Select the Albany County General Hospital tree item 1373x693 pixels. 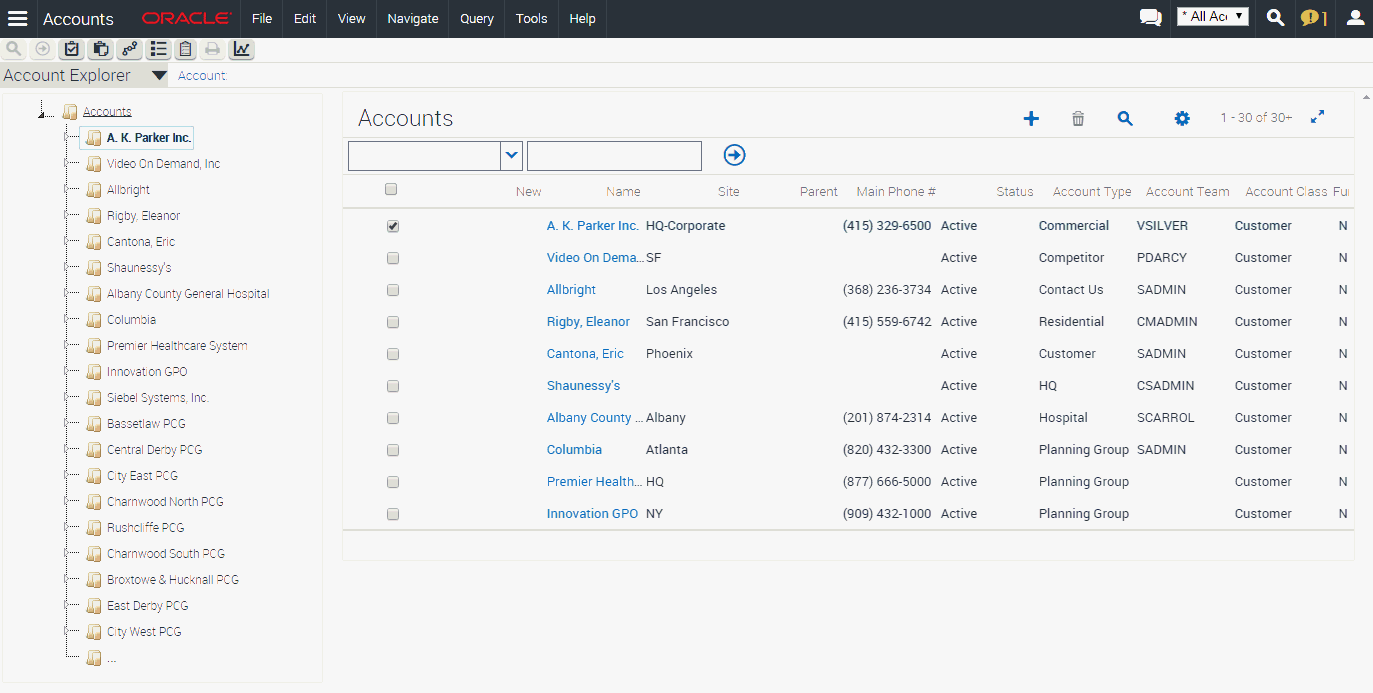(187, 293)
